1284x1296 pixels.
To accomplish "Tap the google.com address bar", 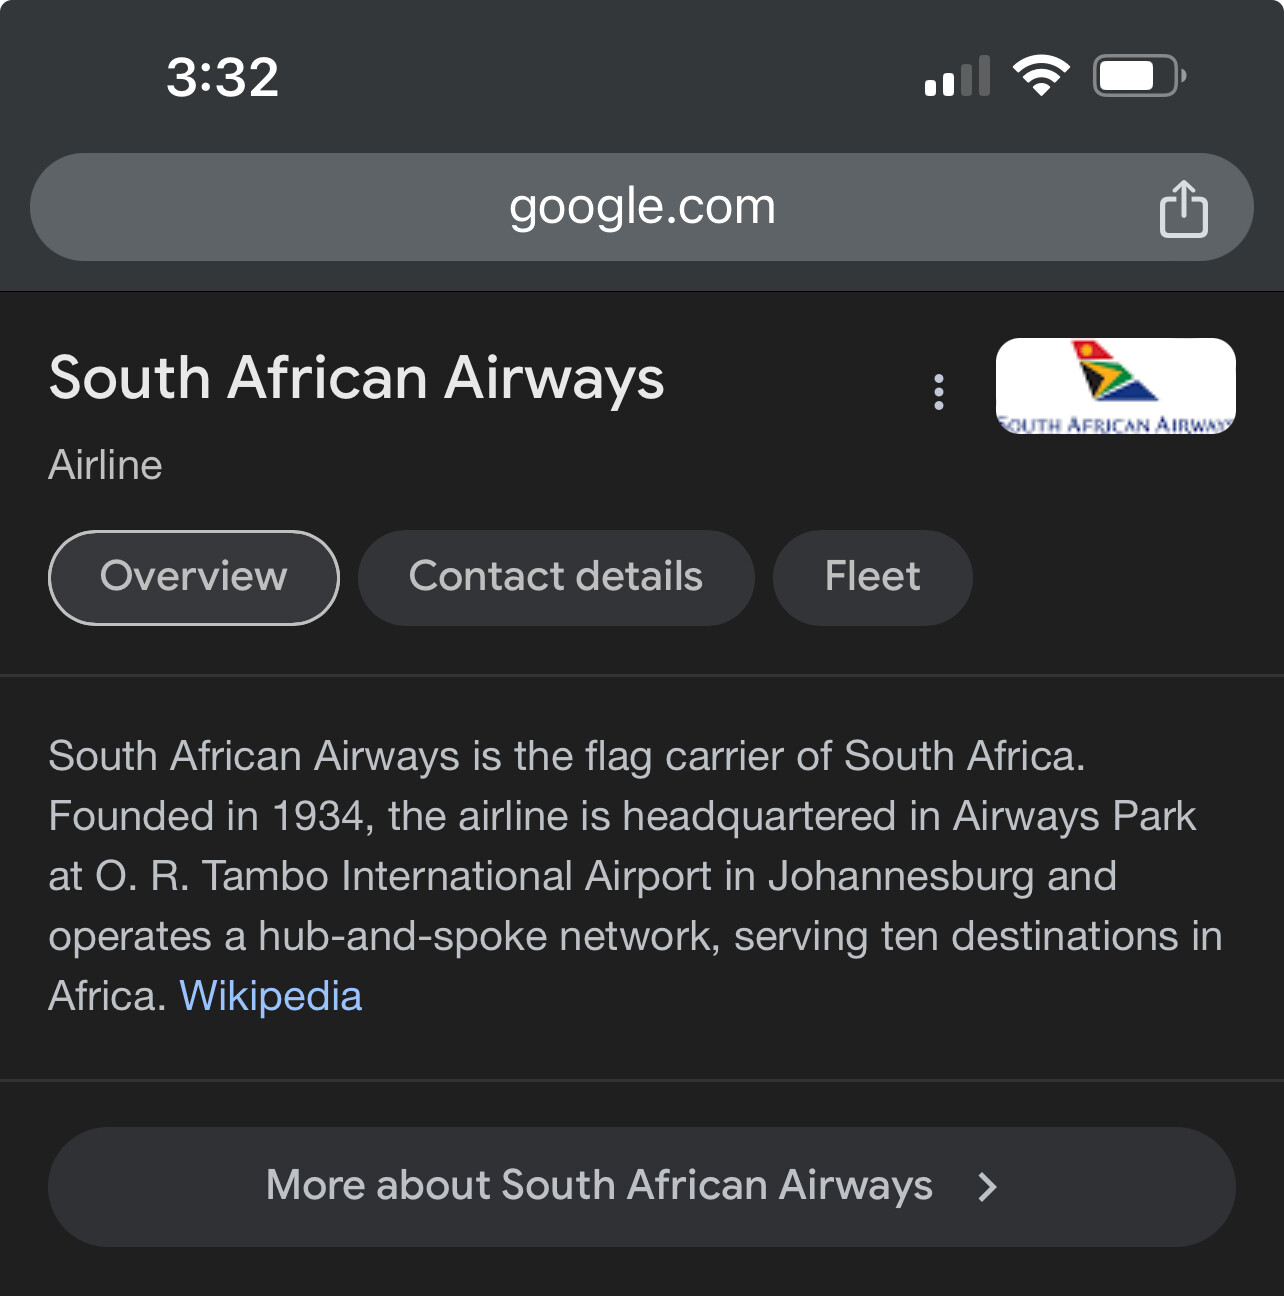I will [641, 207].
